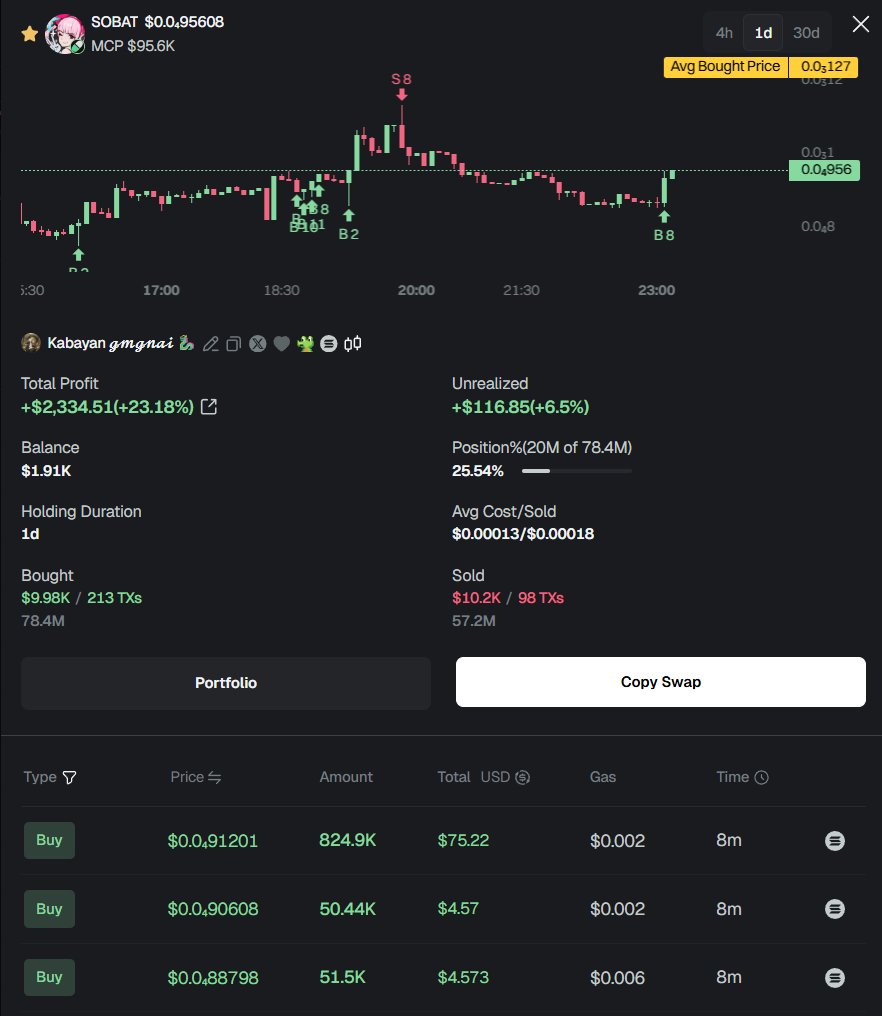
Task: Click the frog emoji icon next to Kabayan
Action: click(x=305, y=343)
